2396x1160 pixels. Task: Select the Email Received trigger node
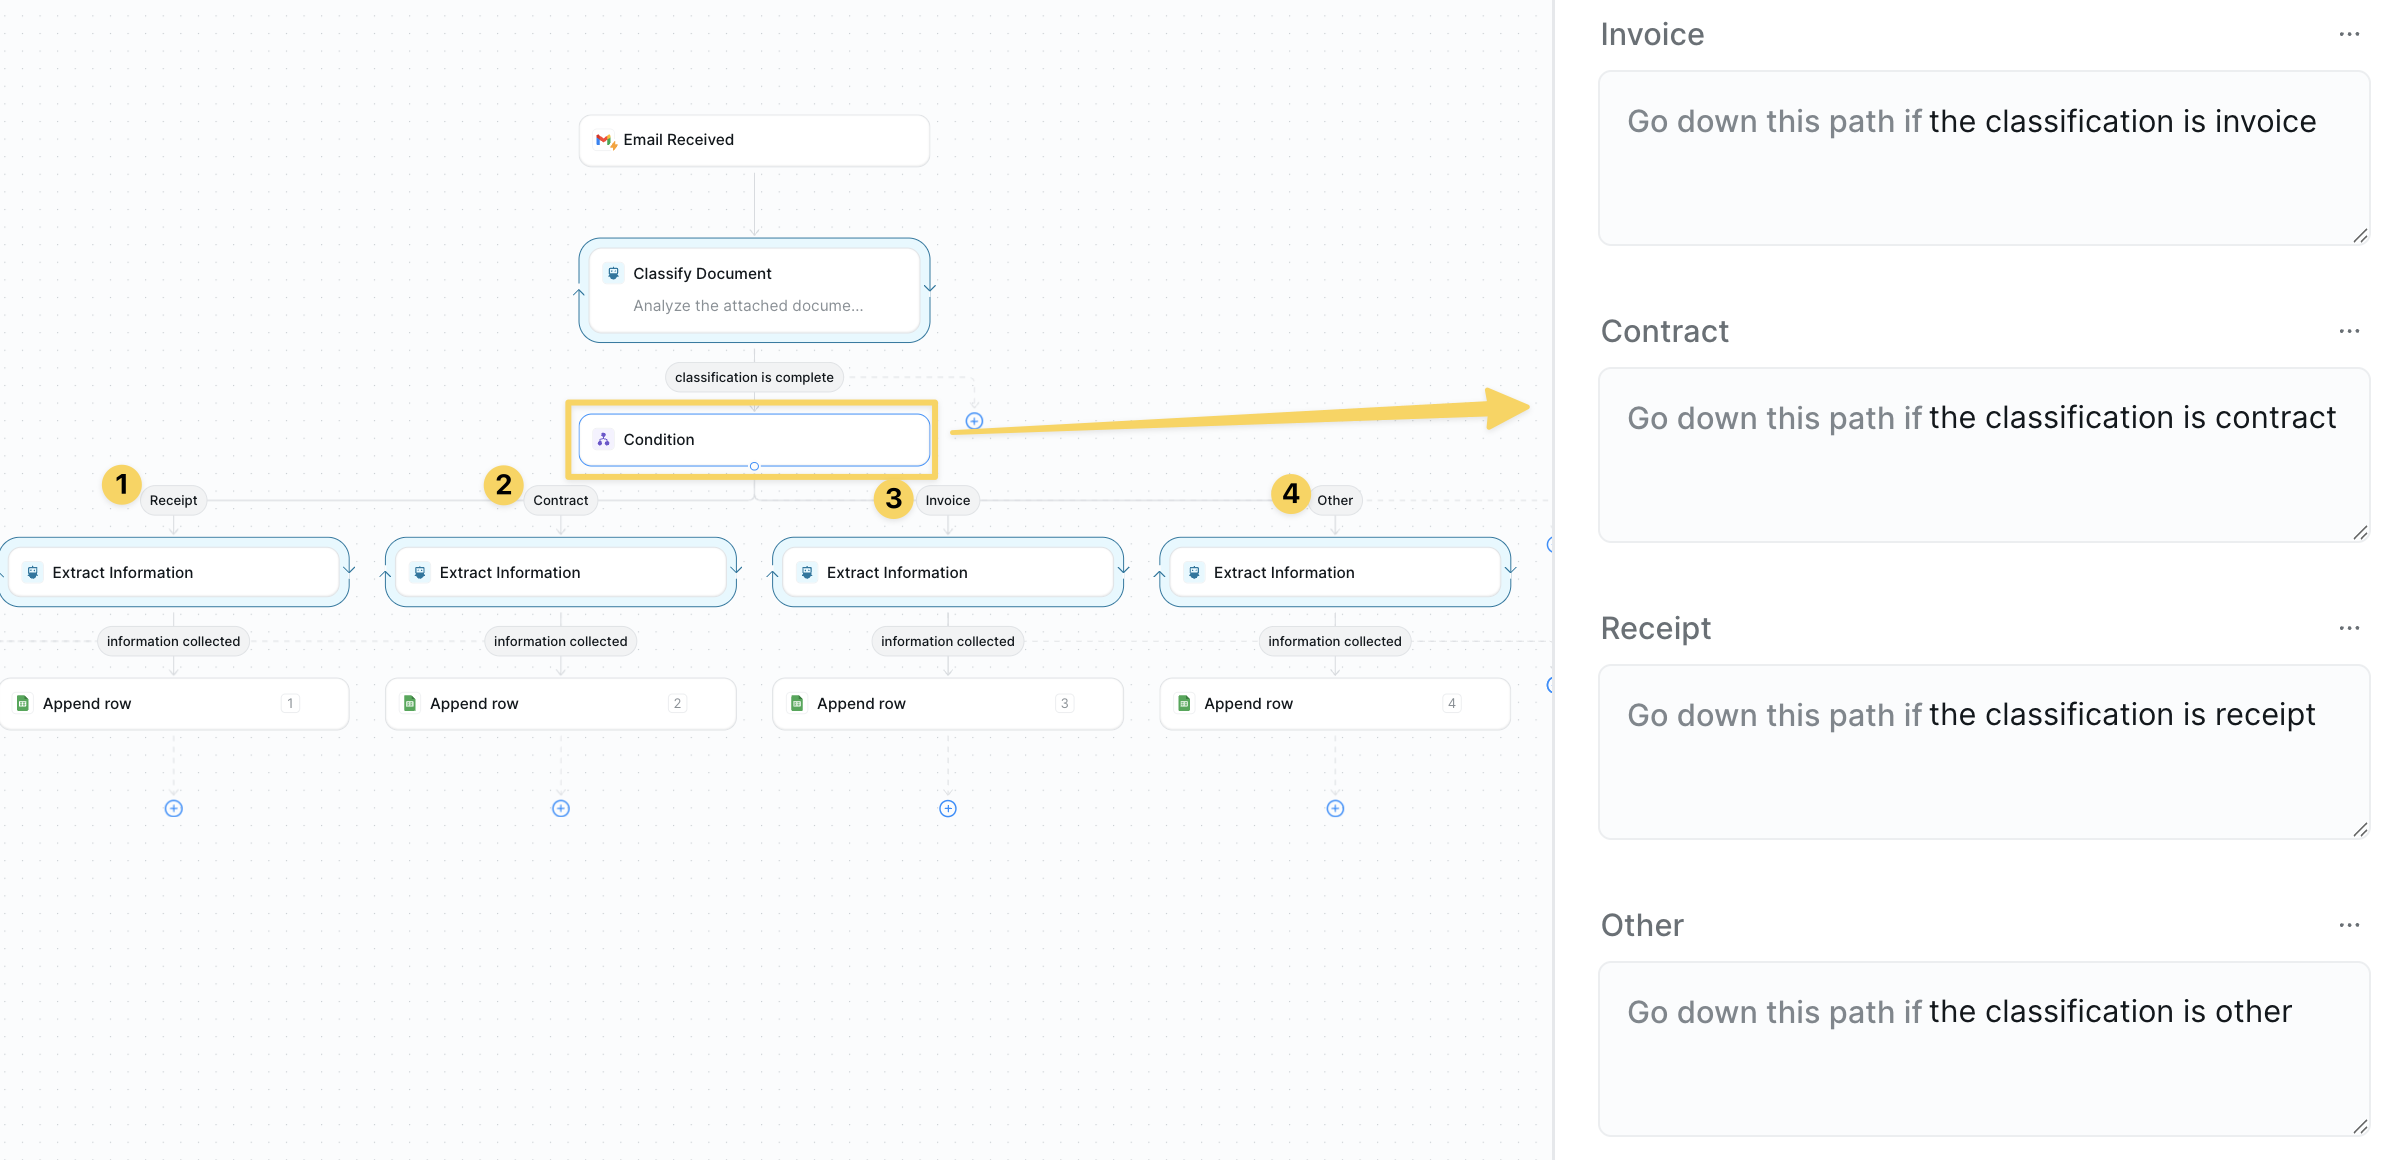[x=753, y=140]
